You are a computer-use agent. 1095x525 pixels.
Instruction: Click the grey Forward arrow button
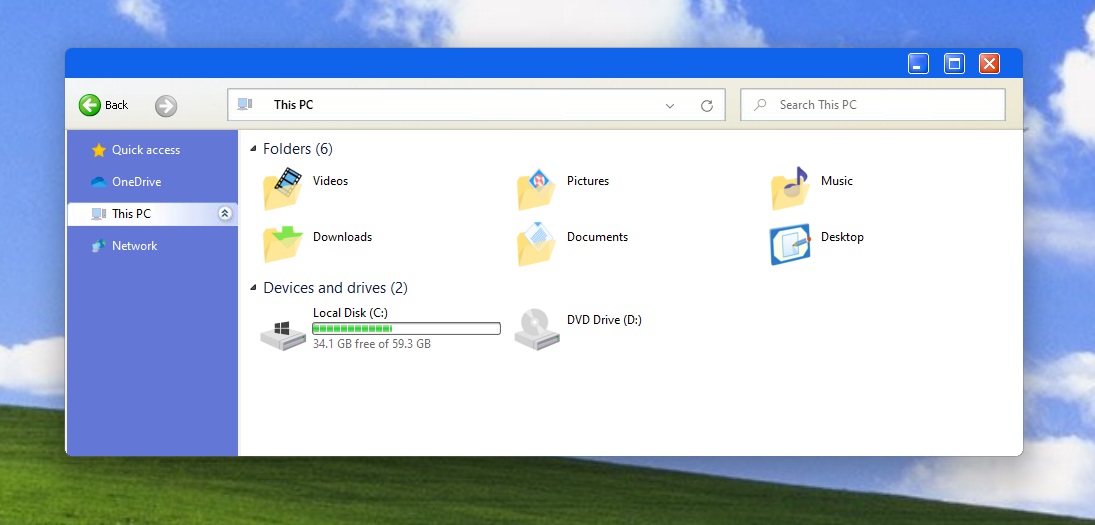coord(166,105)
